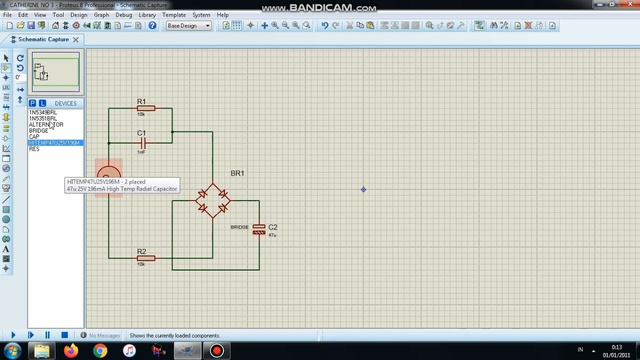Click the Rotate Clockwise button
The width and height of the screenshot is (640, 360).
20,58
